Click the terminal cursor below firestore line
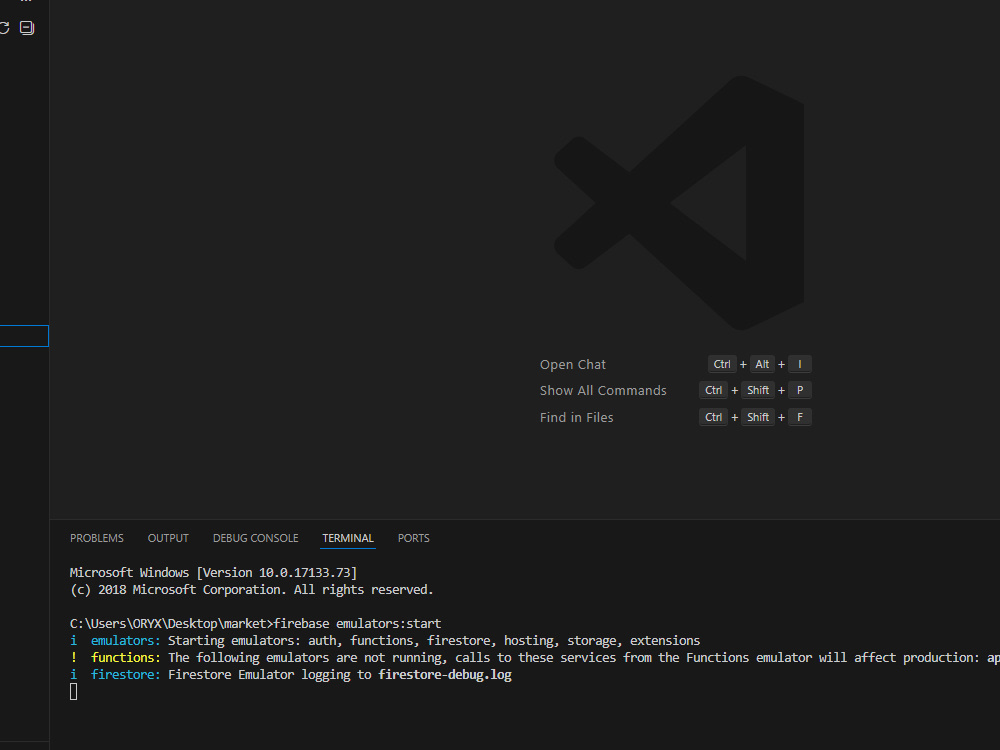Viewport: 1000px width, 750px height. tap(73, 692)
